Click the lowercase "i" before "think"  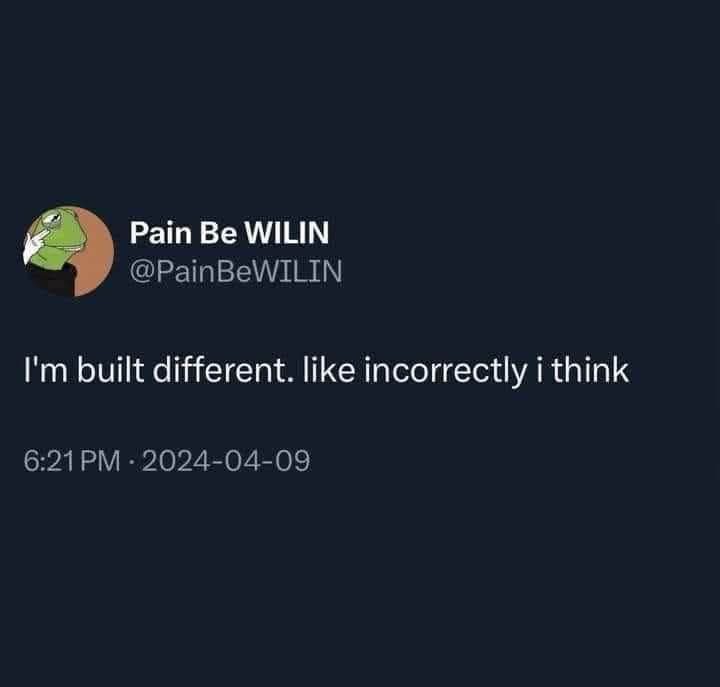pyautogui.click(x=539, y=370)
